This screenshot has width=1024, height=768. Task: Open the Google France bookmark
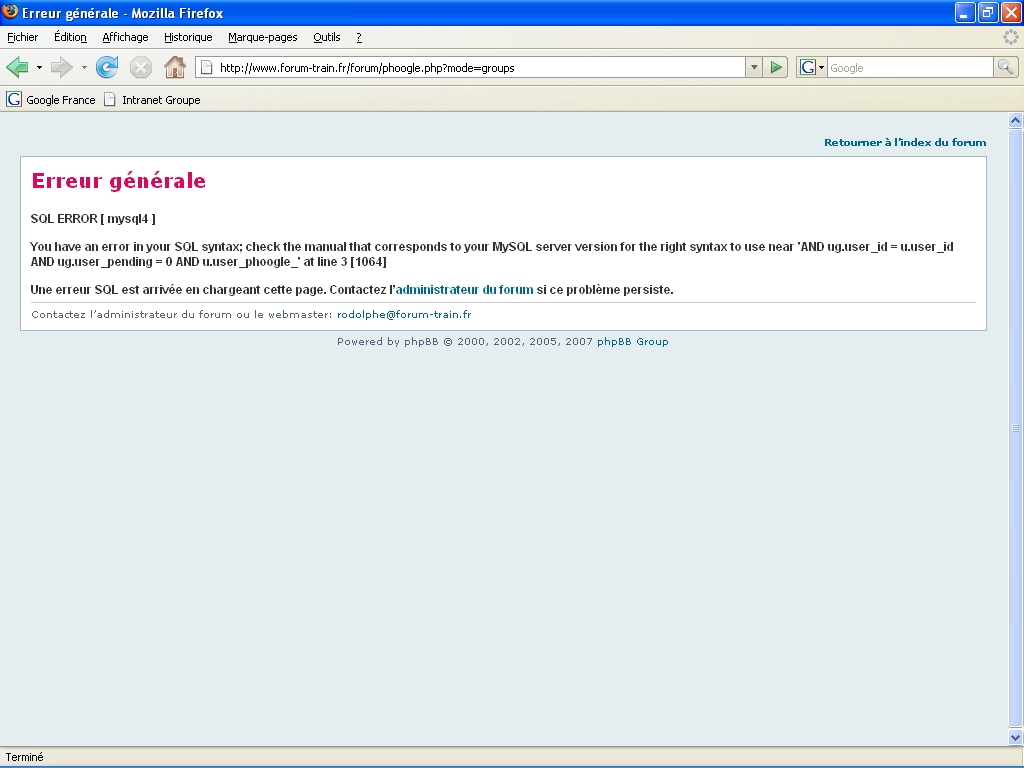tap(51, 100)
